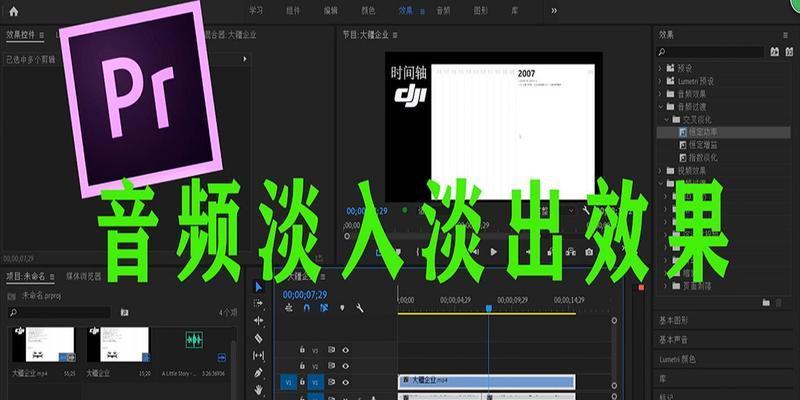Select the Slip tool
The height and width of the screenshot is (400, 800).
258,356
